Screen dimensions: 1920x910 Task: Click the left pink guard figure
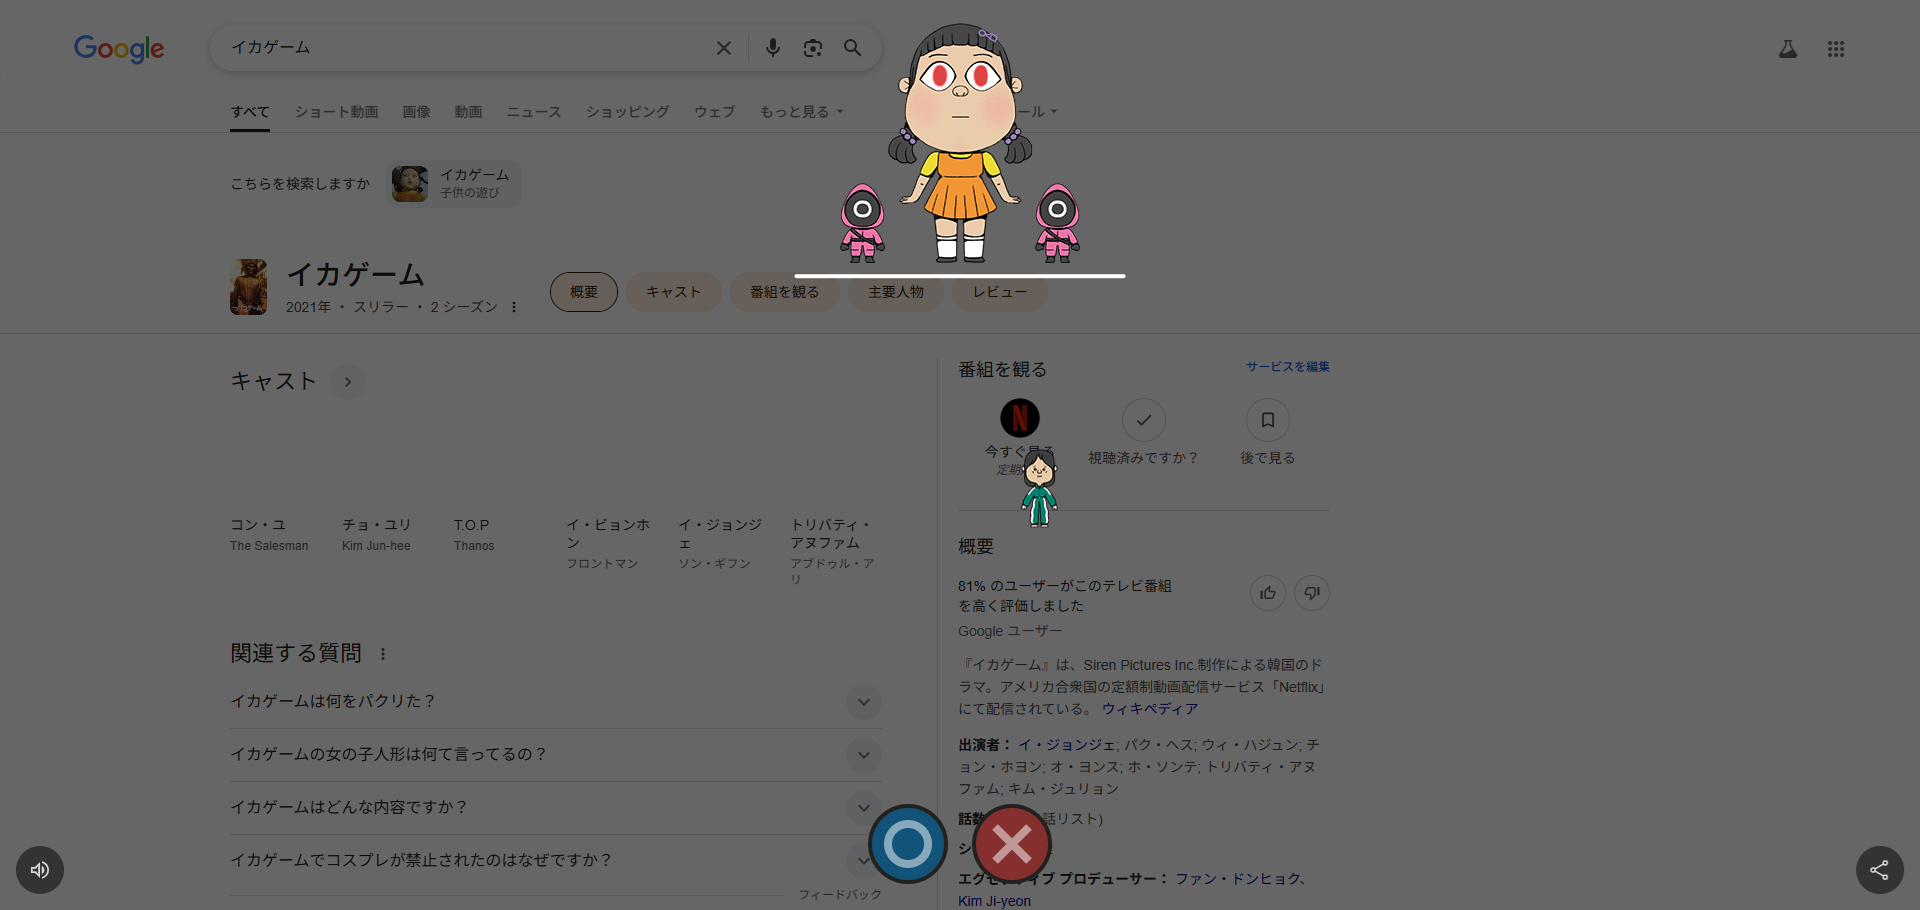pos(862,223)
